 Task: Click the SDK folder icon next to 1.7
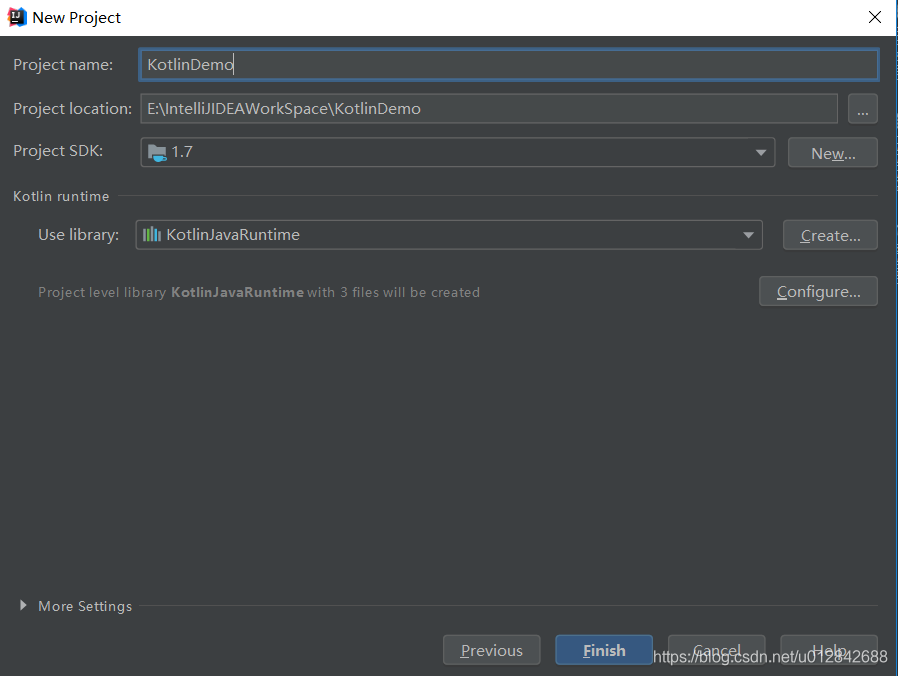[x=157, y=152]
